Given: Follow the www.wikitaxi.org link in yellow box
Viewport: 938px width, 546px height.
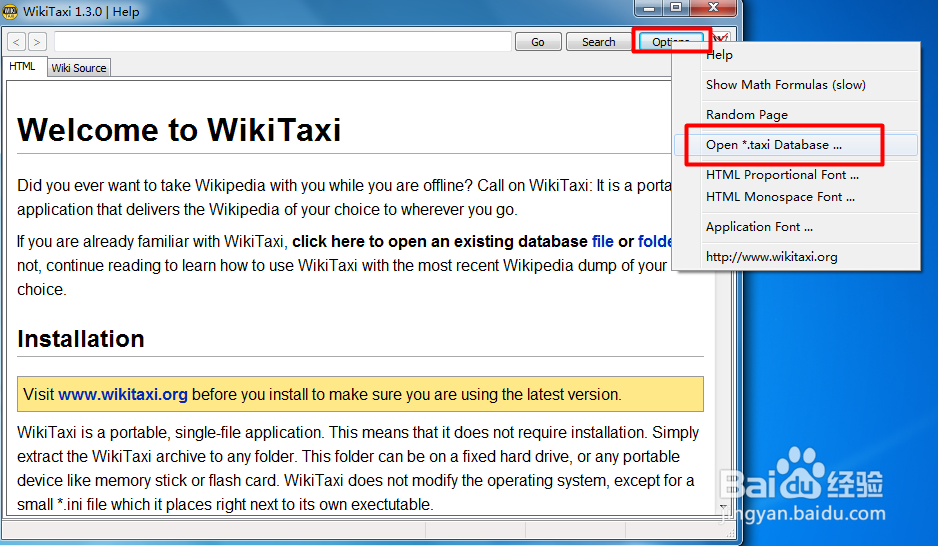Looking at the screenshot, I should tap(123, 395).
